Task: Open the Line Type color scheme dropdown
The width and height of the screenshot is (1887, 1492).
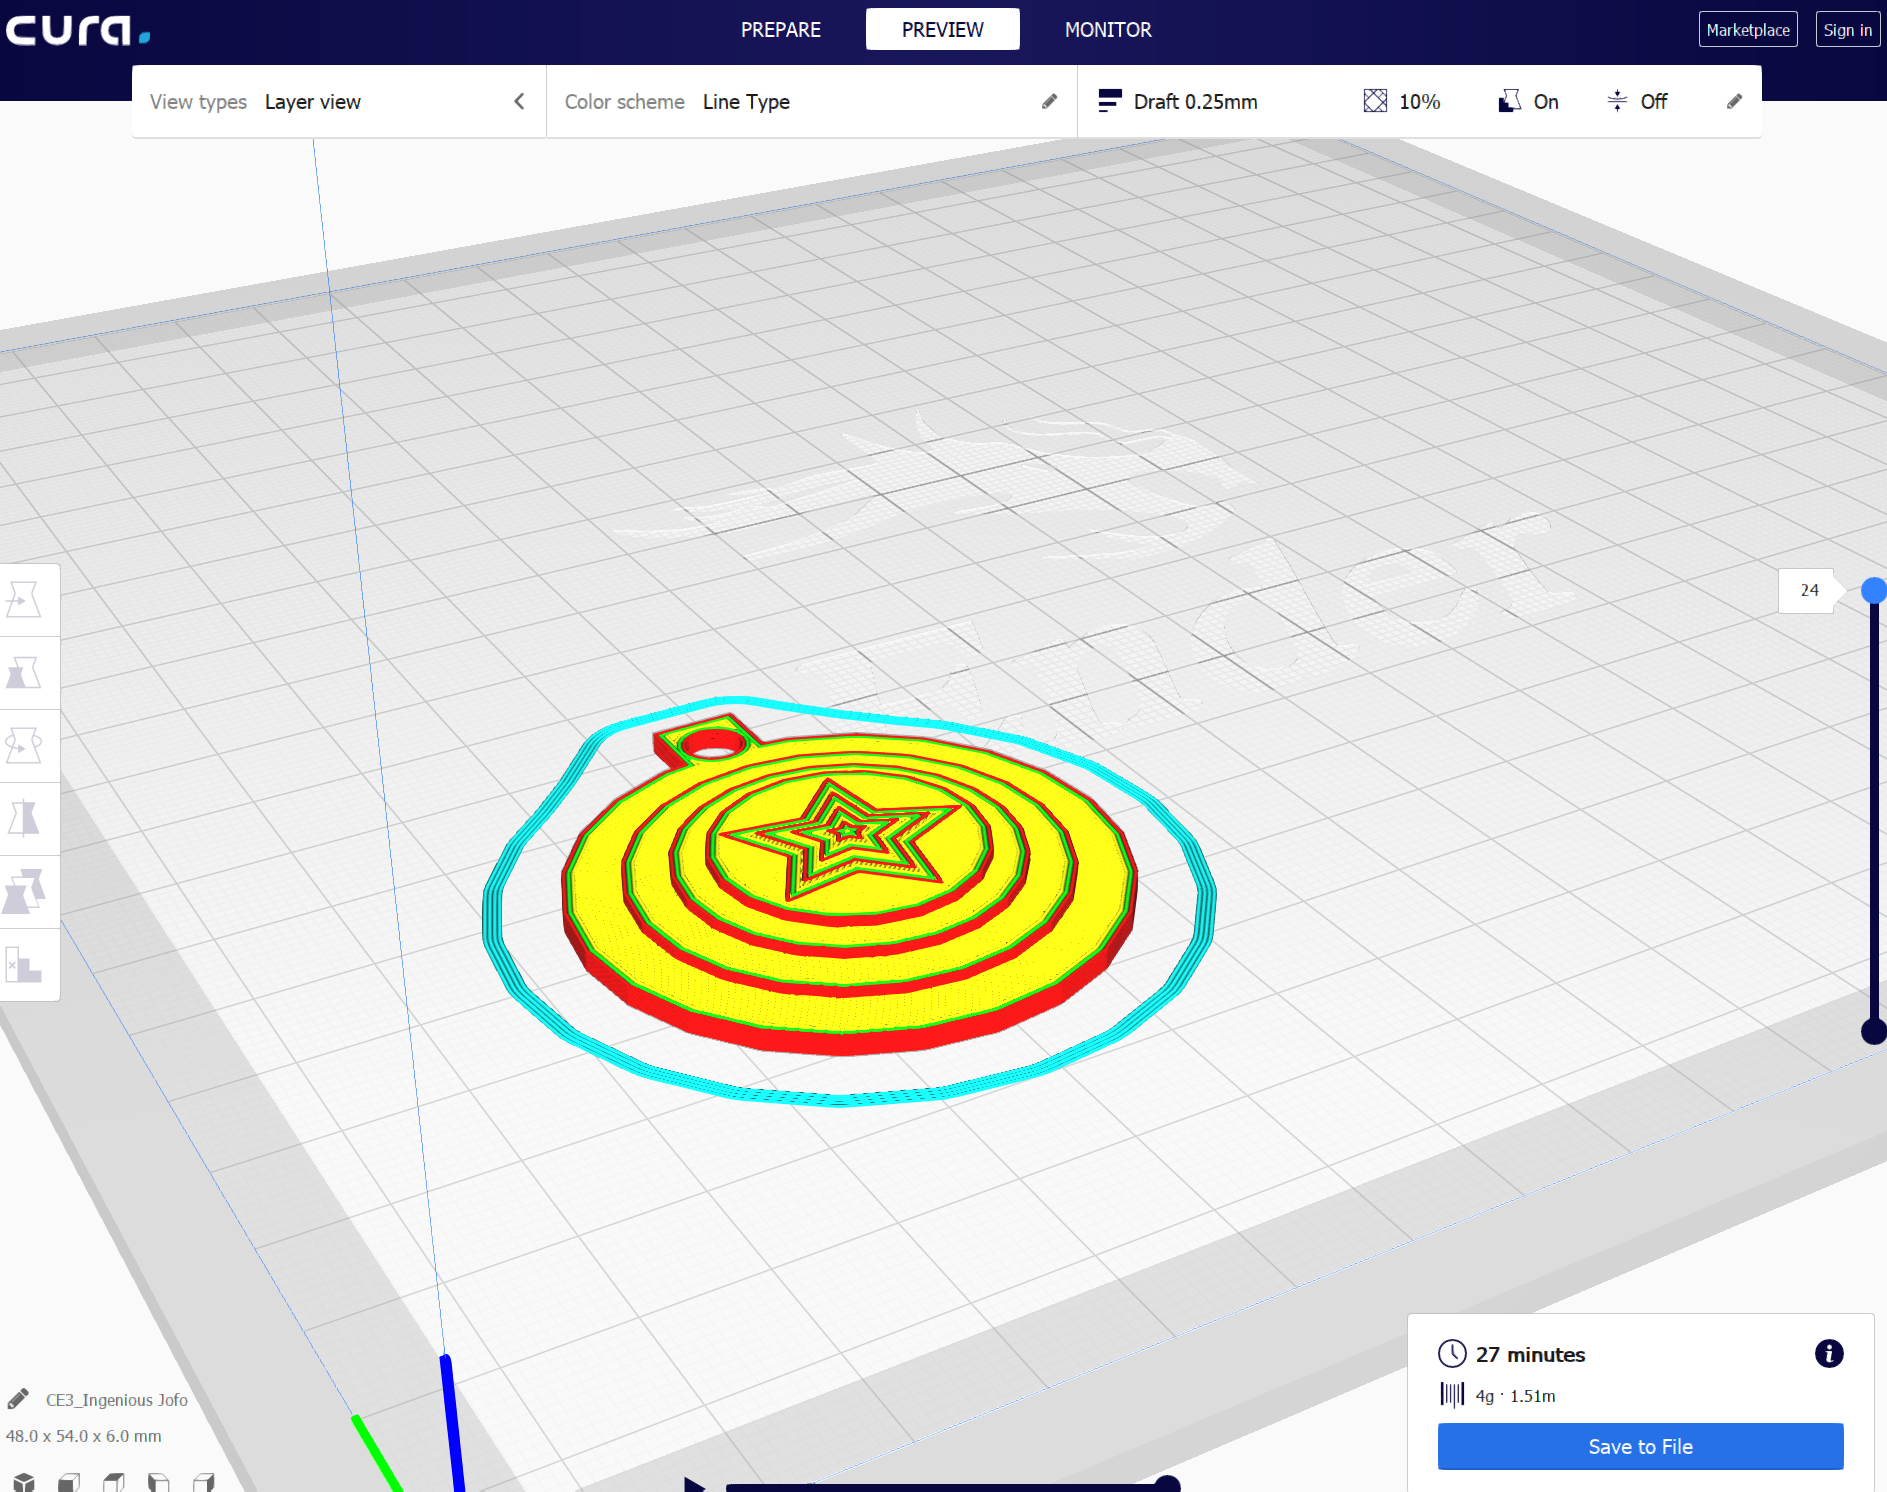Action: (746, 101)
